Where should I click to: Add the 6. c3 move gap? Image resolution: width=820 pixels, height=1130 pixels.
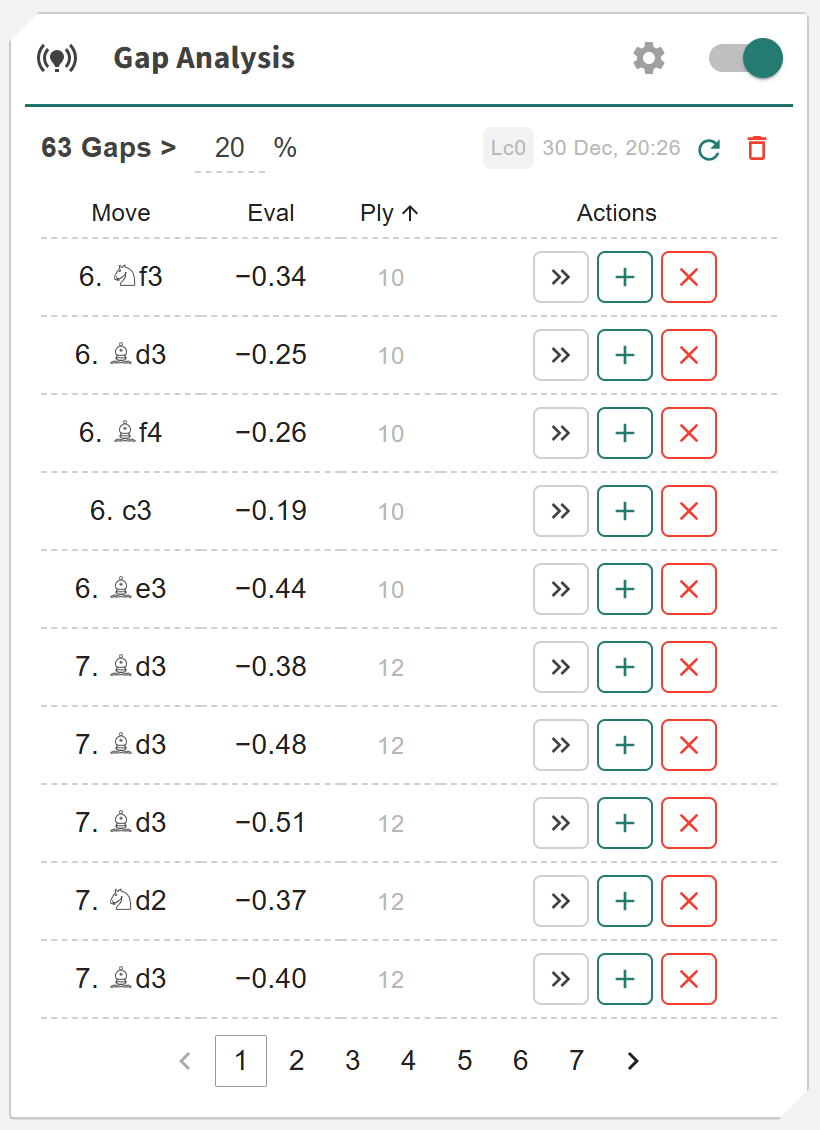tap(625, 511)
